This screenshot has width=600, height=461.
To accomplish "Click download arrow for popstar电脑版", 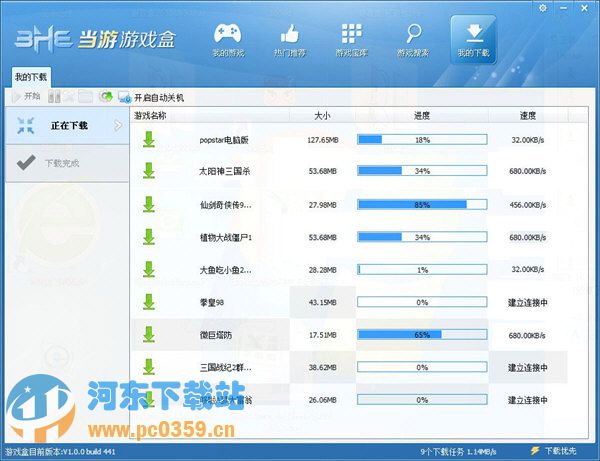I will (x=149, y=140).
